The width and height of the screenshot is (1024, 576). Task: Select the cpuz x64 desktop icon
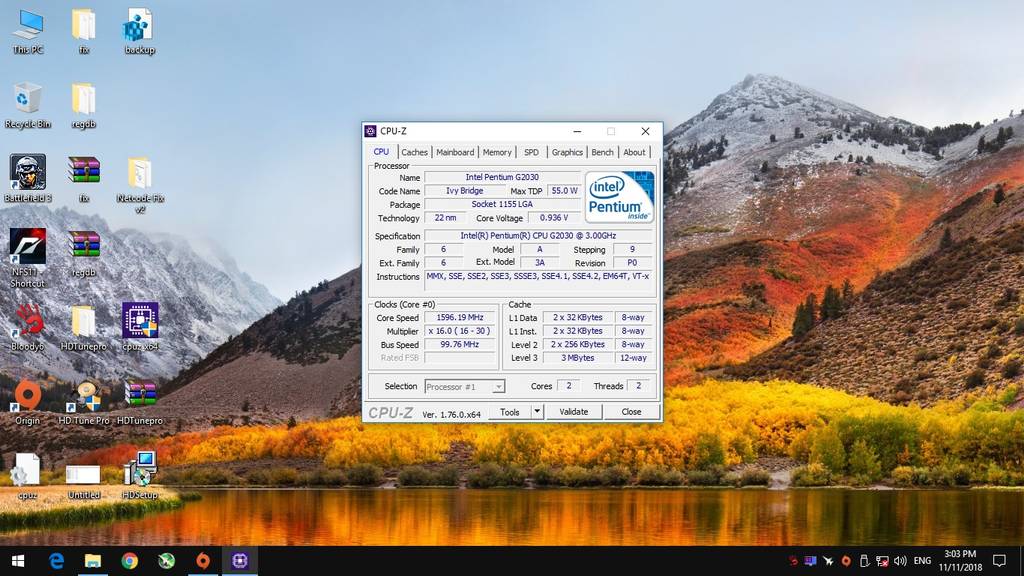coord(140,322)
